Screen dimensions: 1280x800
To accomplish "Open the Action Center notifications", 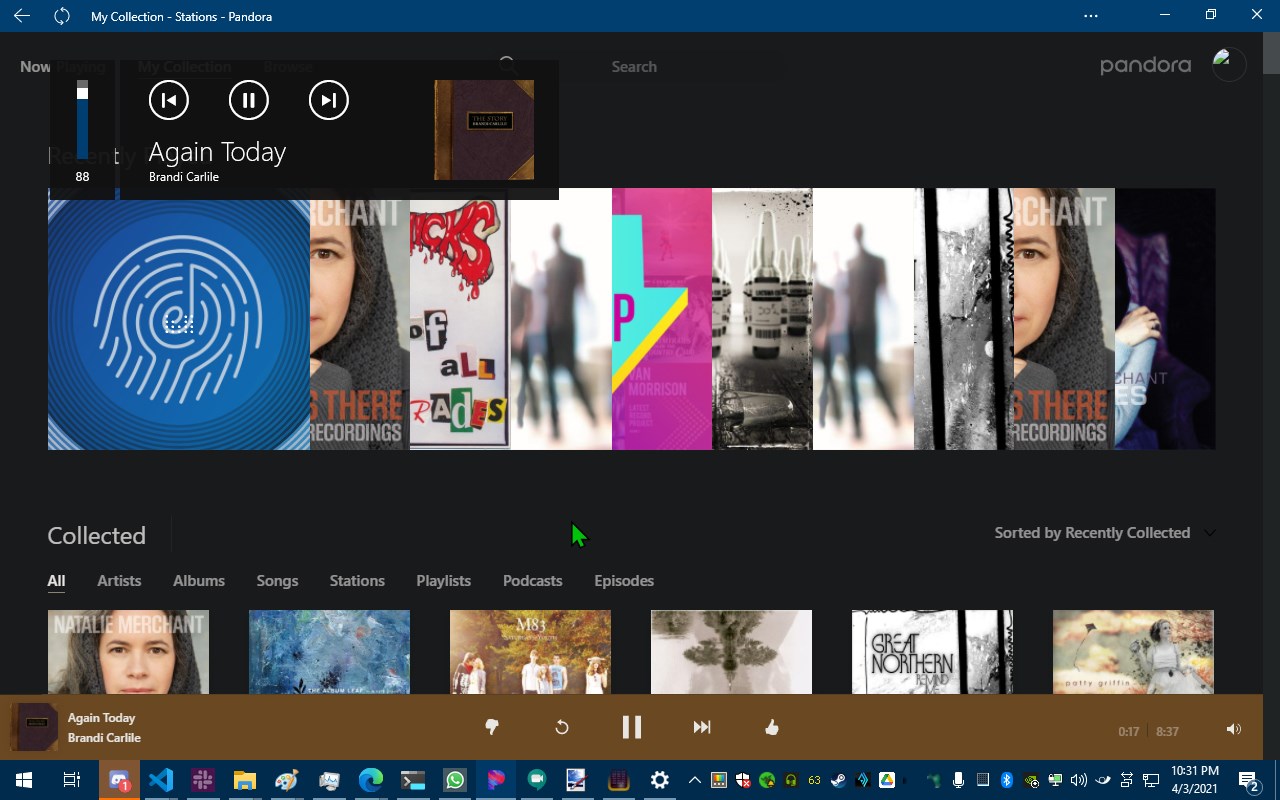I will (1249, 780).
